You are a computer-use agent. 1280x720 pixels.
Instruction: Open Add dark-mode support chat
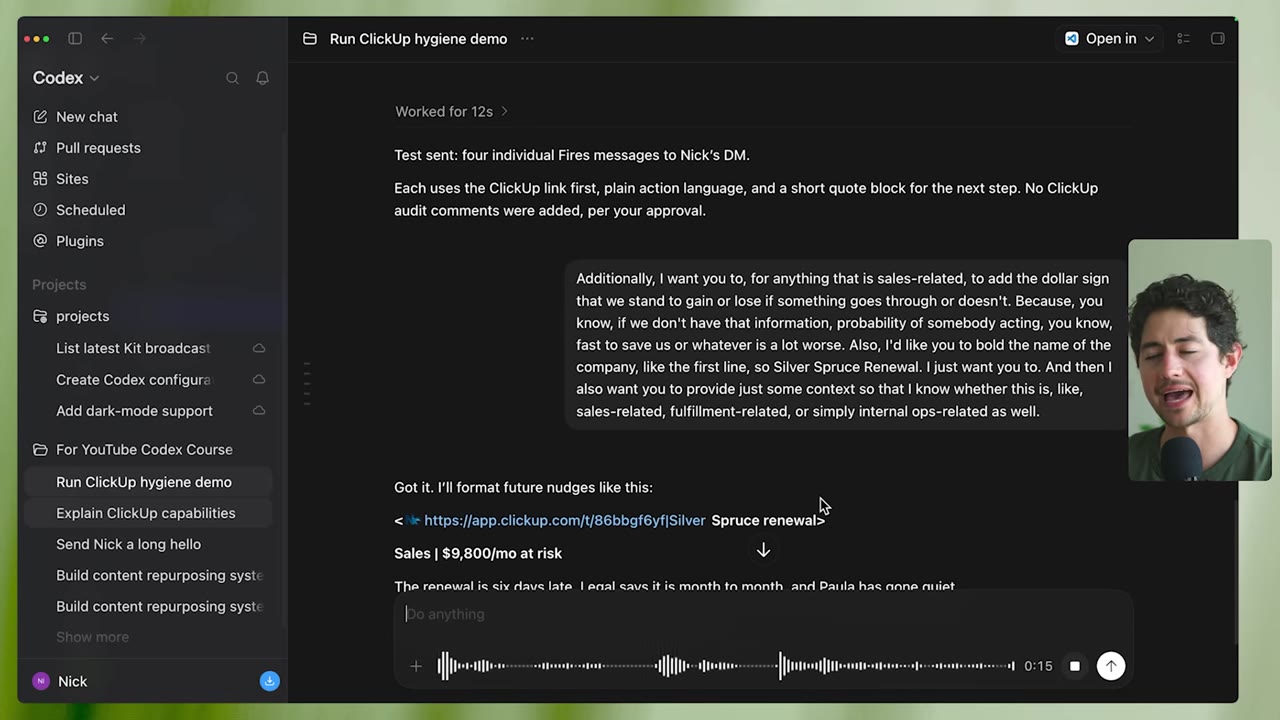click(134, 411)
